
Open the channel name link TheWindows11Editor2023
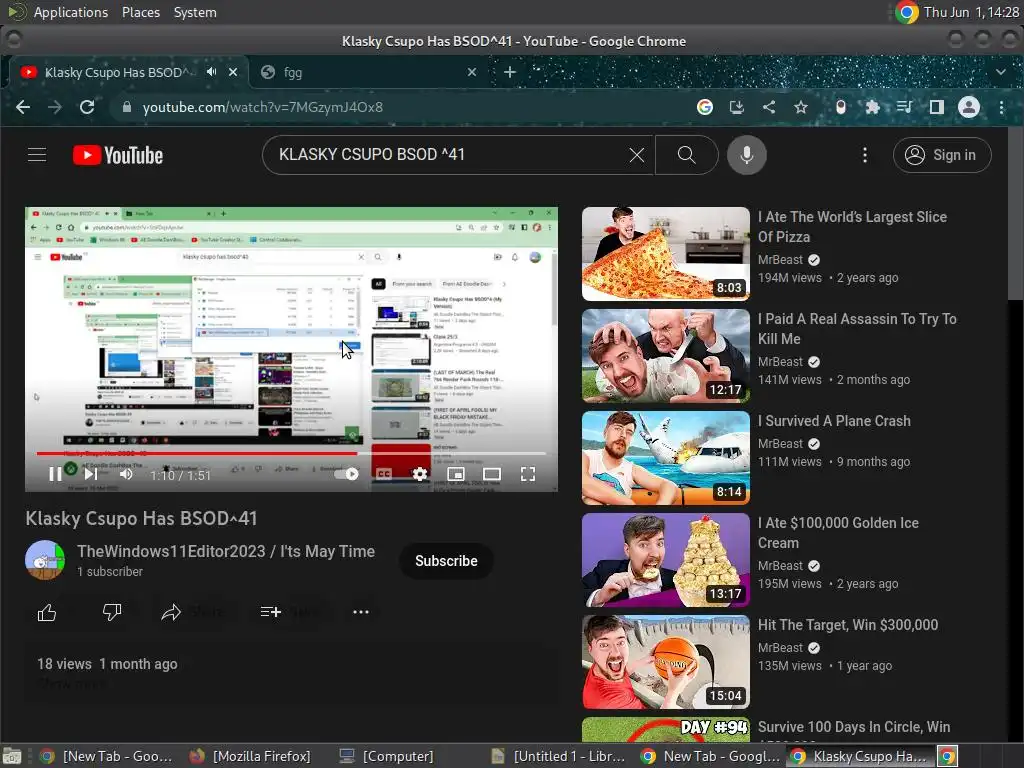point(226,551)
